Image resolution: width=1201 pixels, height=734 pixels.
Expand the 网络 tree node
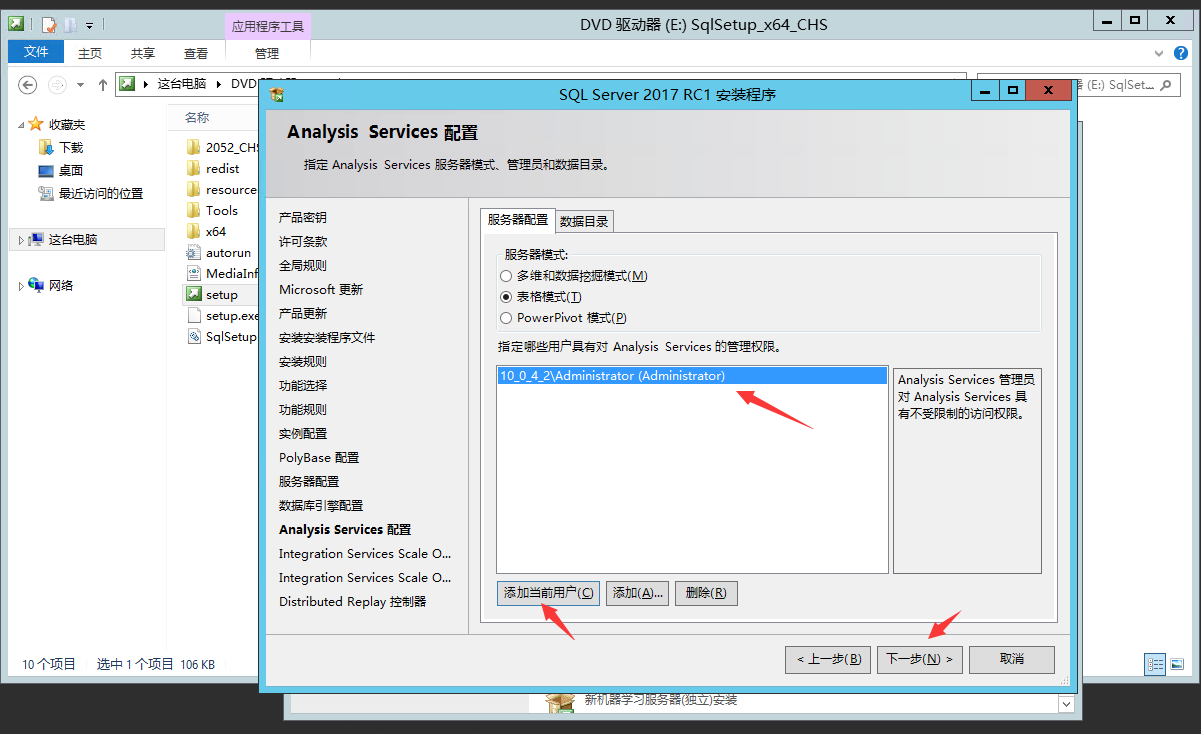pyautogui.click(x=21, y=286)
